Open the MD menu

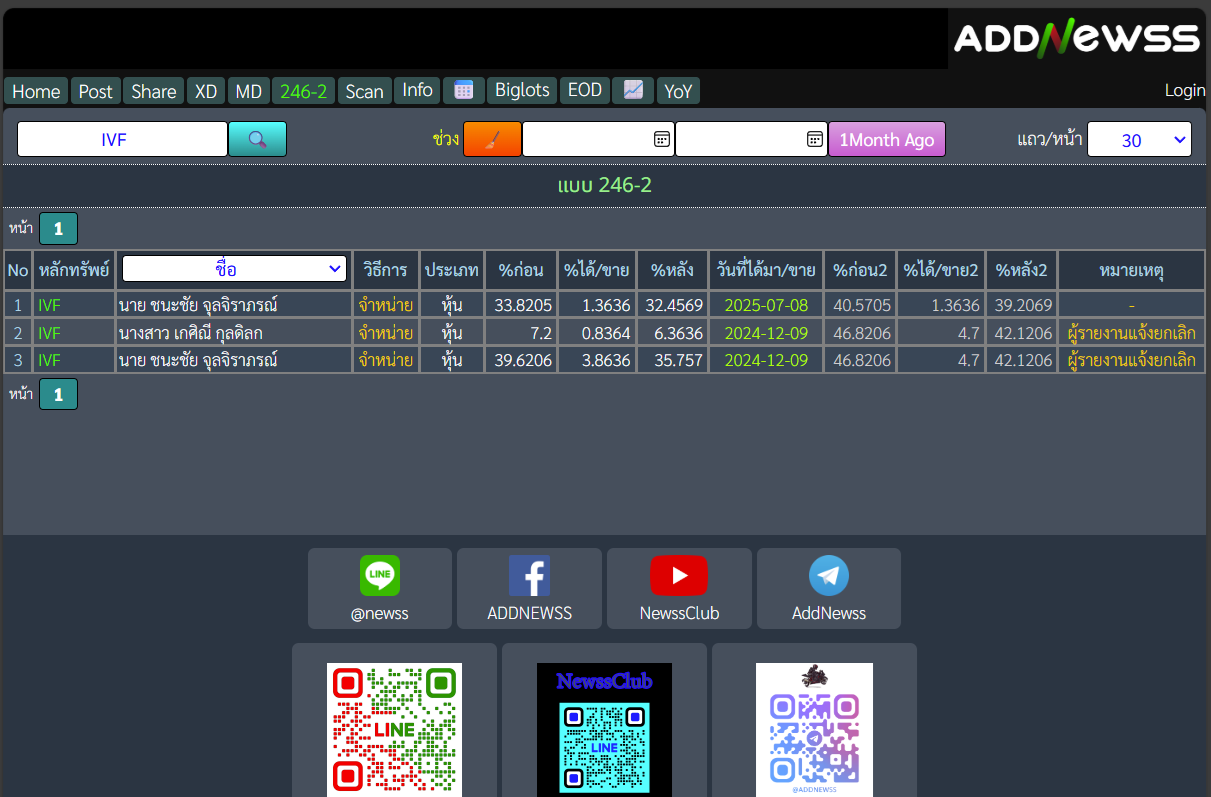(248, 91)
